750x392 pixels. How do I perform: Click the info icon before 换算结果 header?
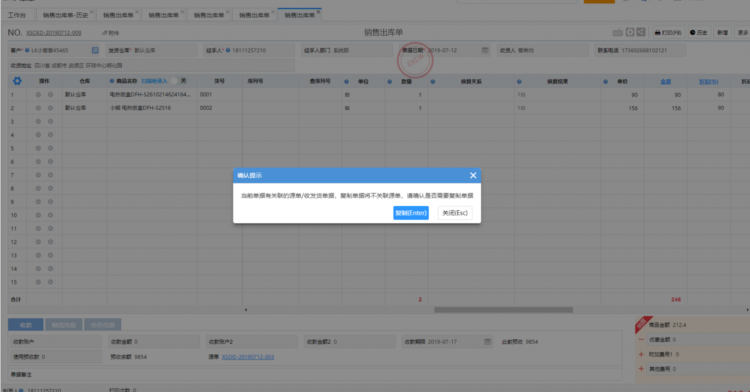coord(519,82)
